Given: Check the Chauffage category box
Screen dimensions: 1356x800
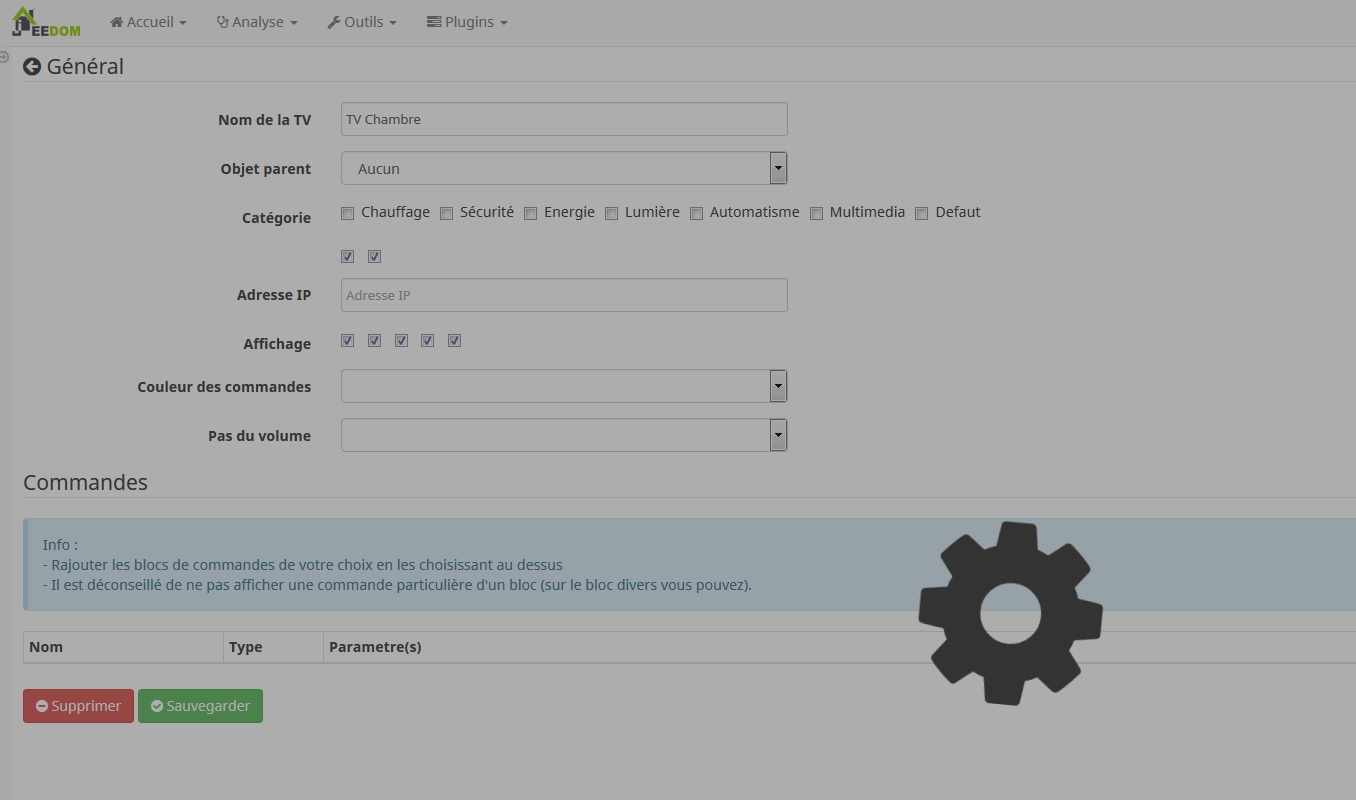Looking at the screenshot, I should (348, 213).
